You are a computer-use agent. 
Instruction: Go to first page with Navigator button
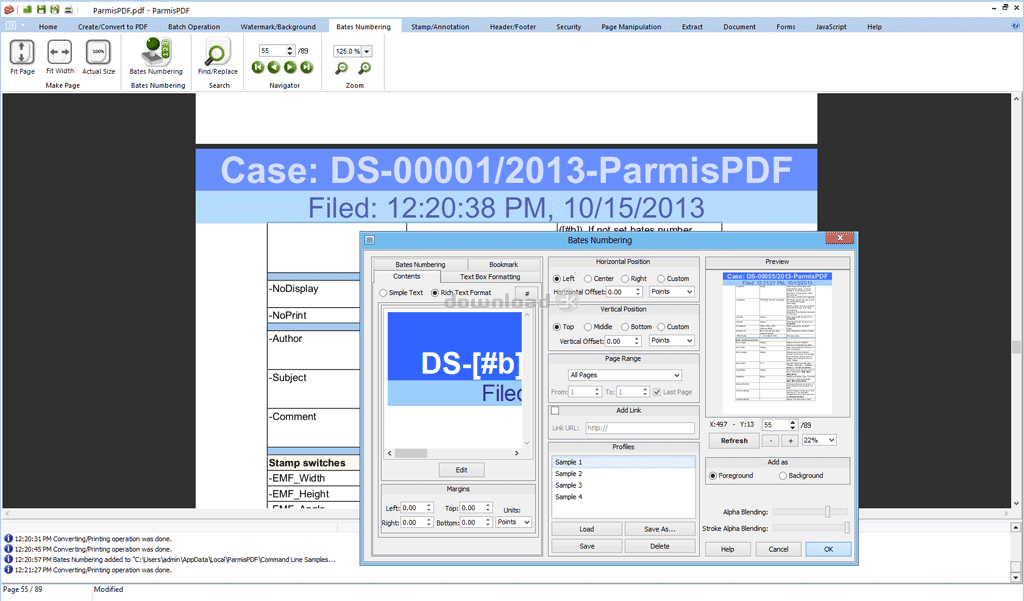coord(258,67)
